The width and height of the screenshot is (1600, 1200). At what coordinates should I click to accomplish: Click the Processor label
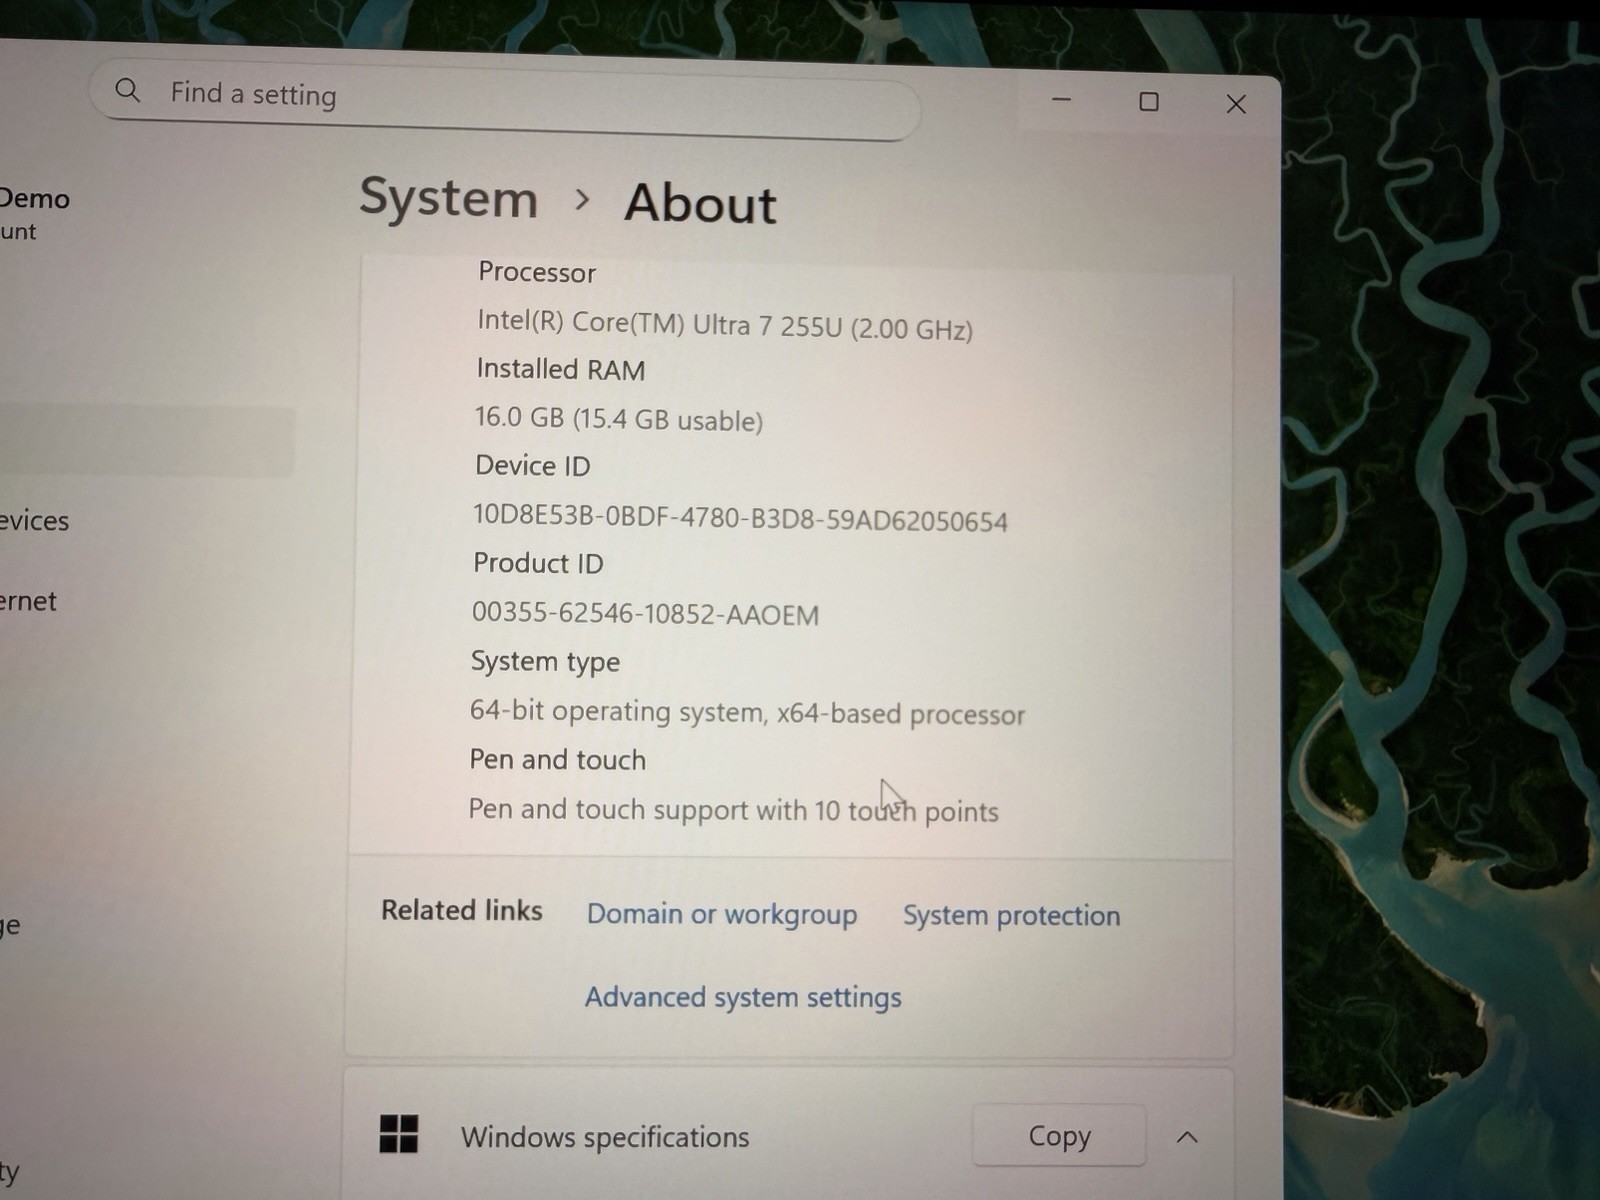point(537,272)
